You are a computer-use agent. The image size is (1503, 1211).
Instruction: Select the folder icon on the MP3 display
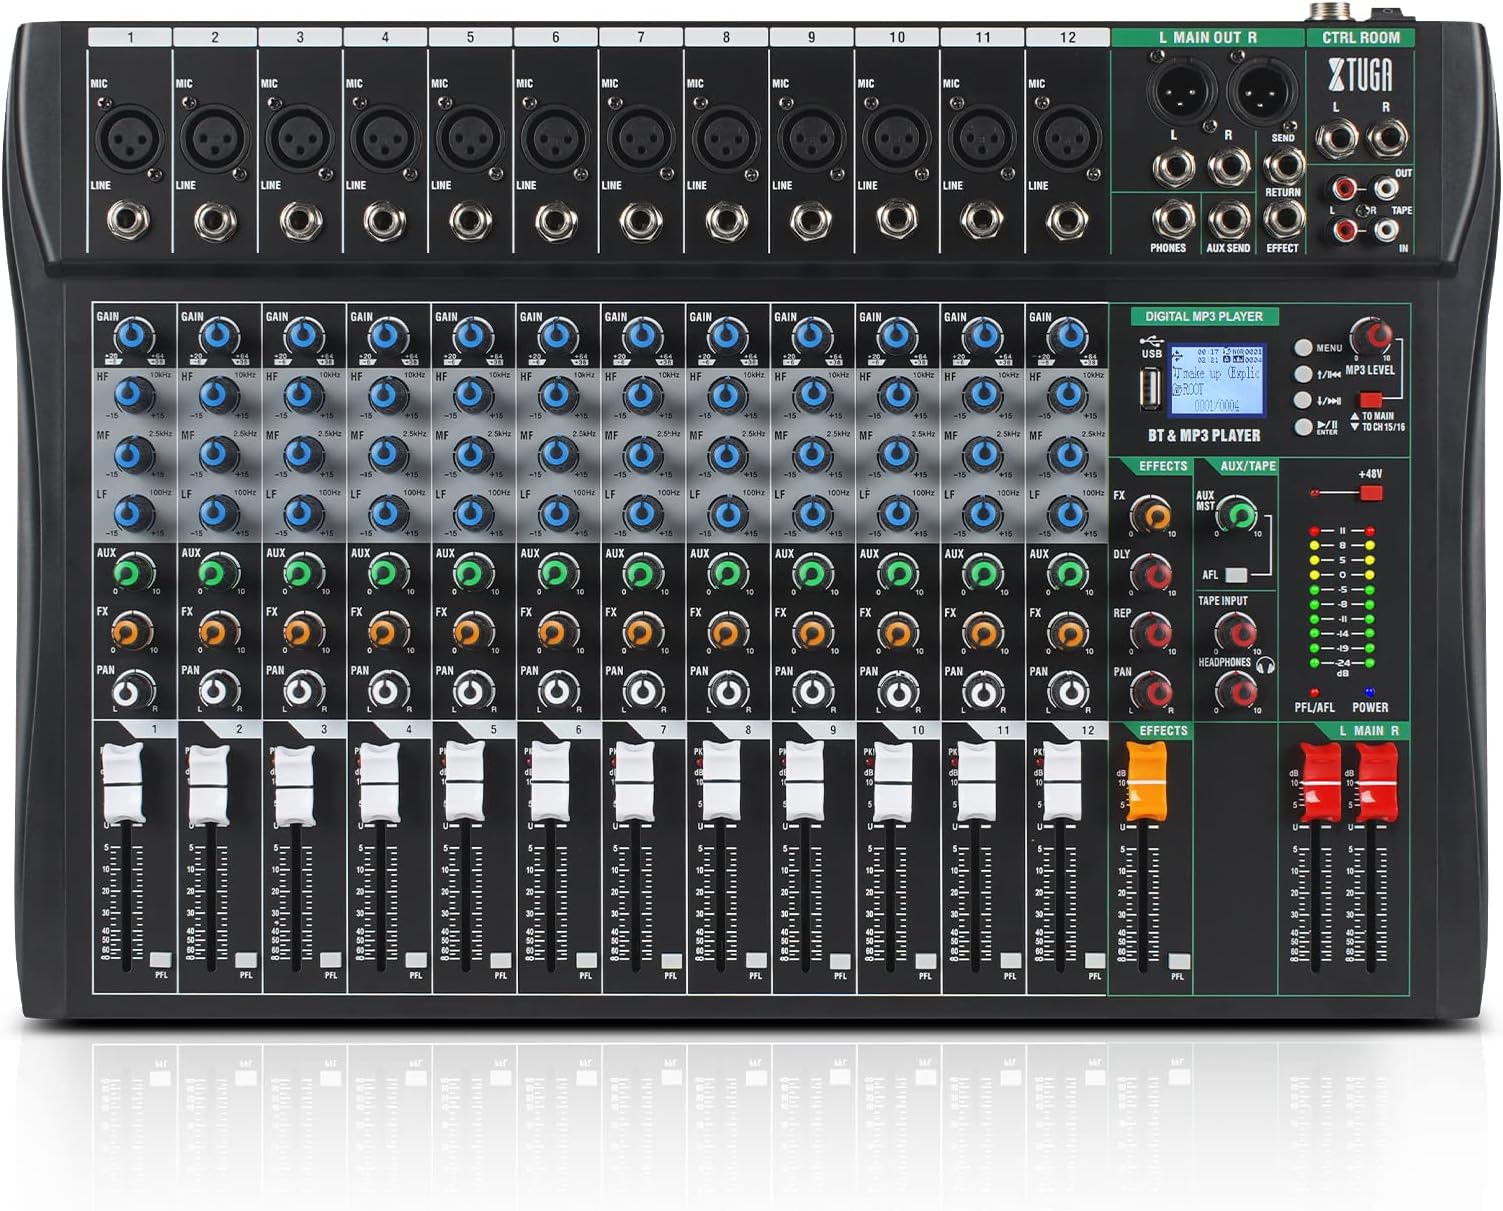[x=1178, y=389]
